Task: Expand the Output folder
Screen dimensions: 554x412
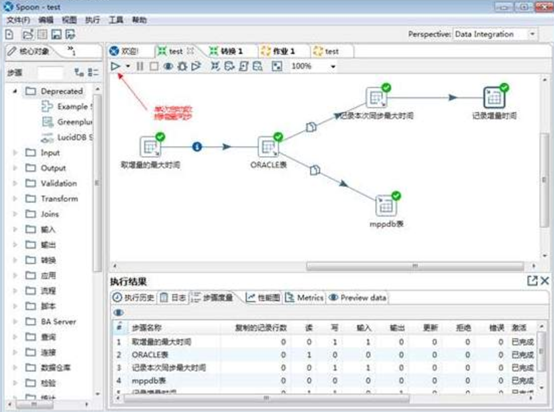Action: [15, 168]
